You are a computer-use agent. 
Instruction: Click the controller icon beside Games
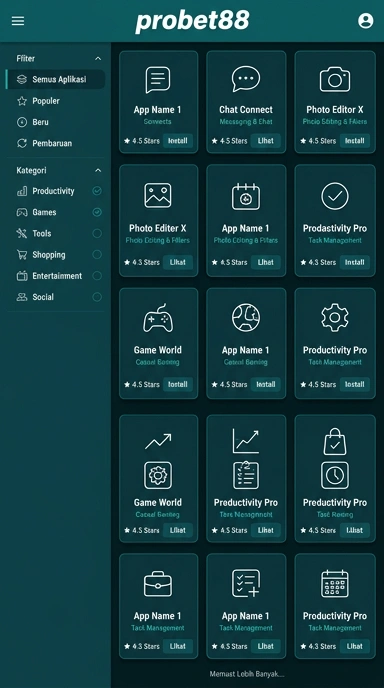(22, 212)
